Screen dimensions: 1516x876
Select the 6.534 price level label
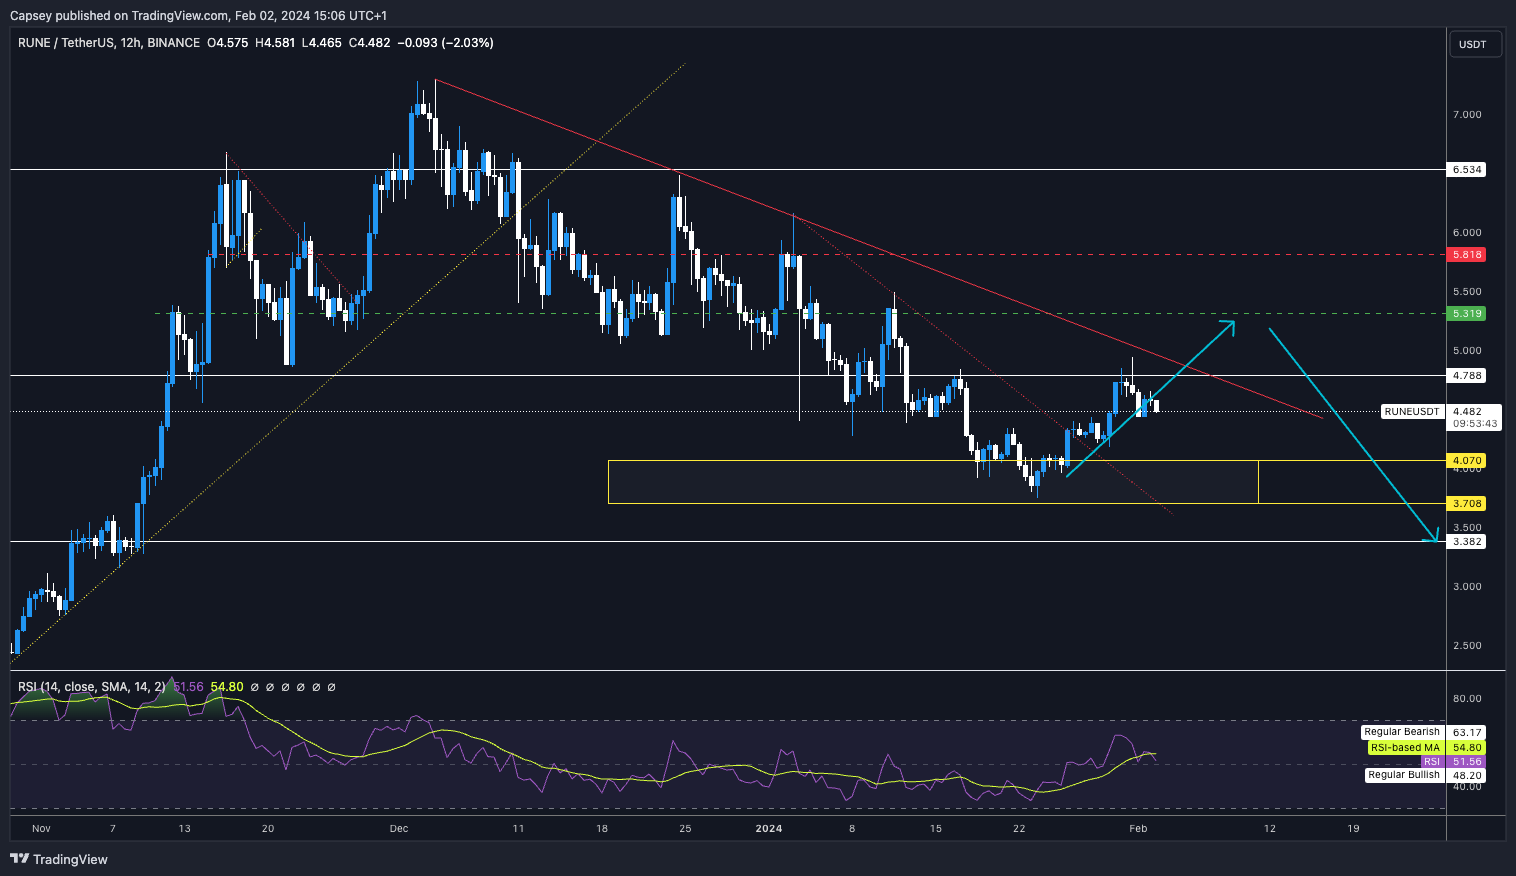point(1467,170)
